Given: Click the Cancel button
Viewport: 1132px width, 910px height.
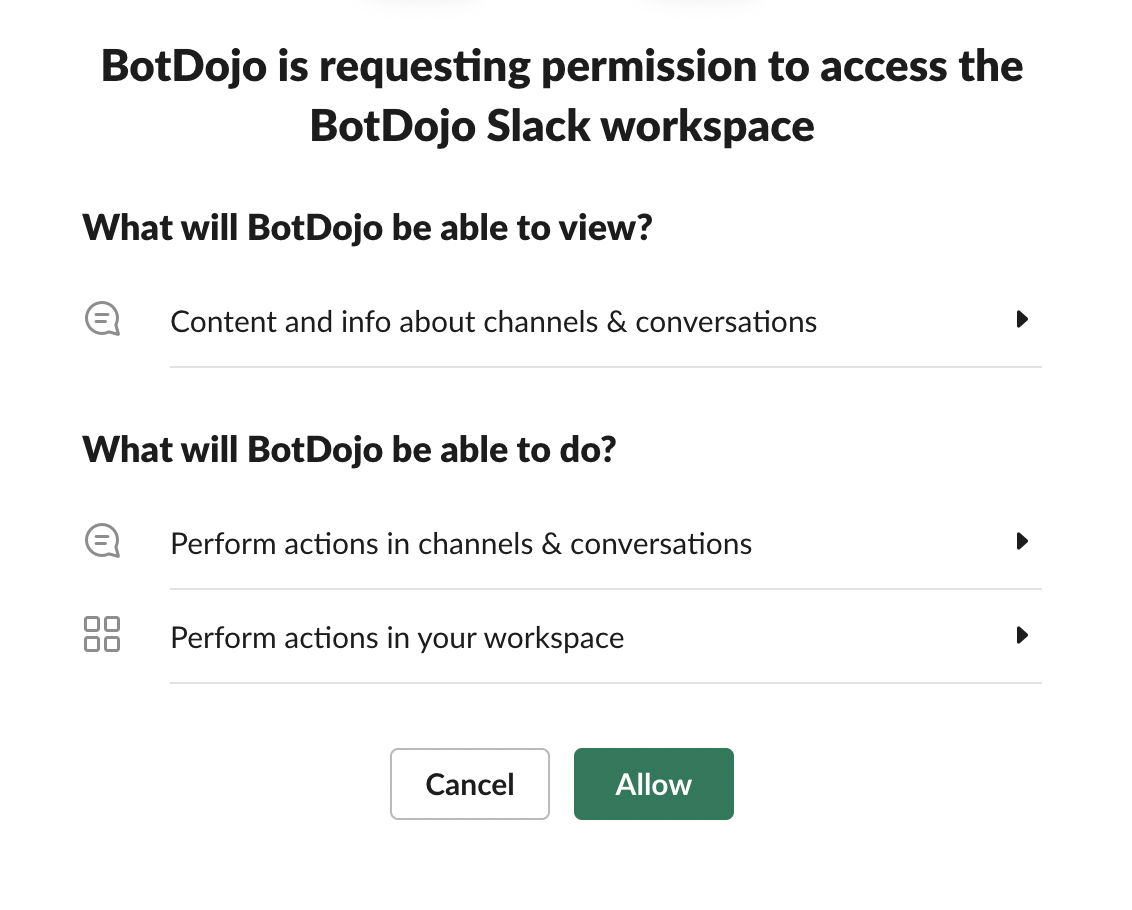Looking at the screenshot, I should [469, 784].
